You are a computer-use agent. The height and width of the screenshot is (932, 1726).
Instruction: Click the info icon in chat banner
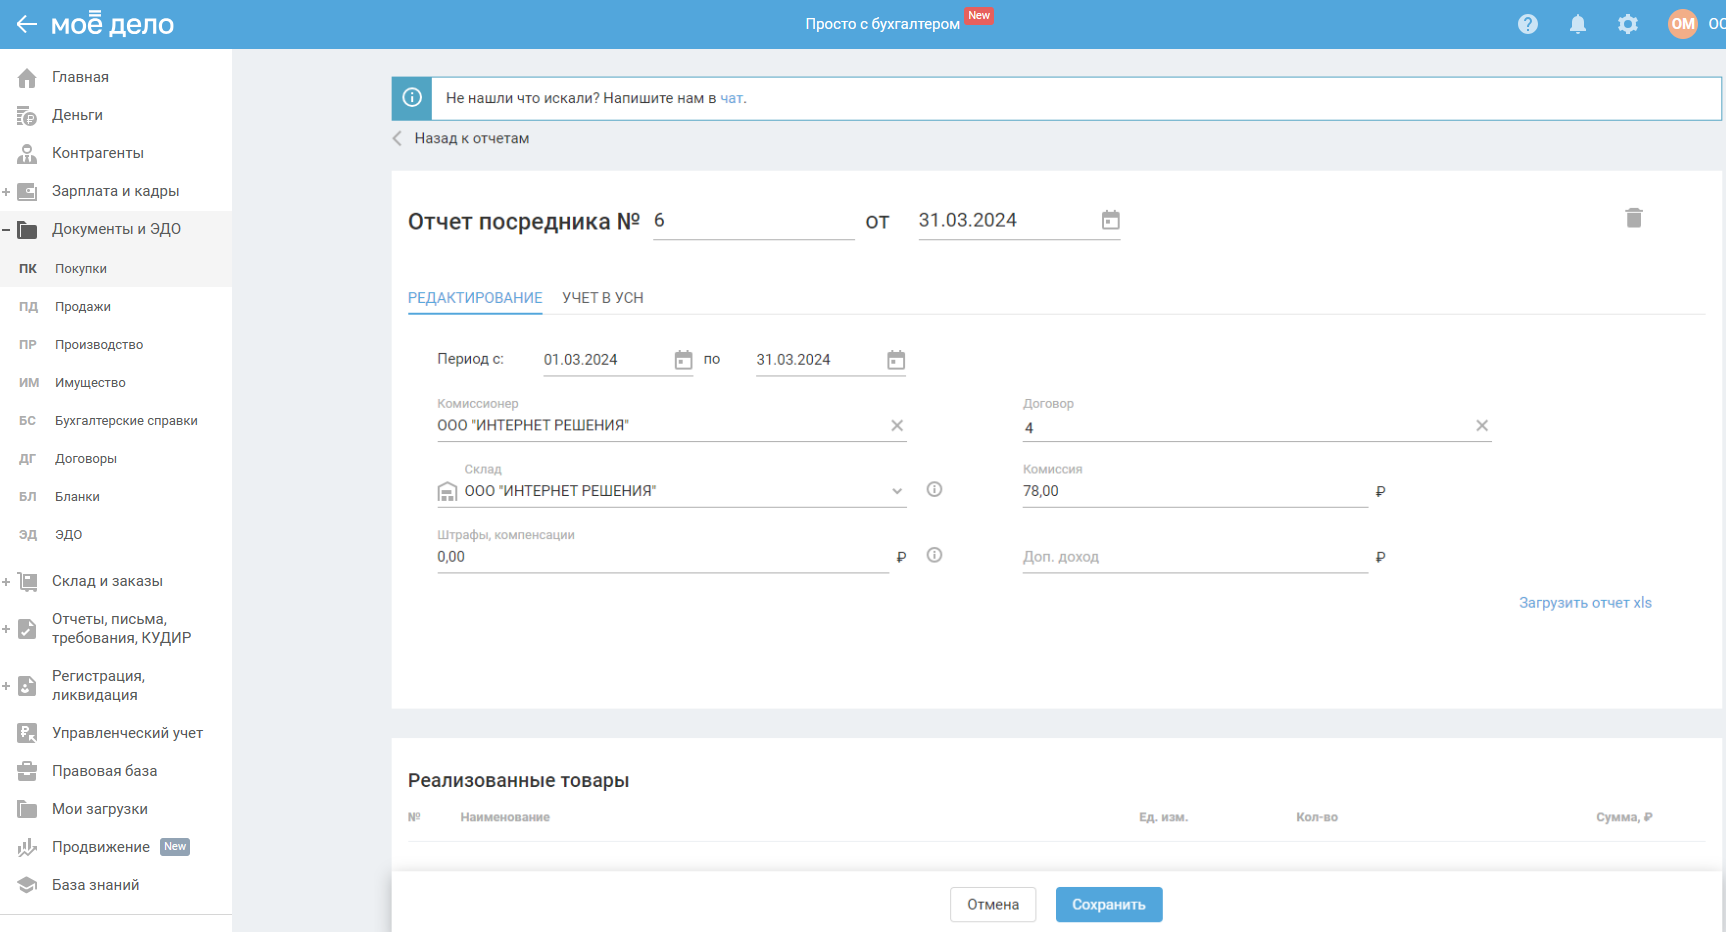[x=411, y=98]
